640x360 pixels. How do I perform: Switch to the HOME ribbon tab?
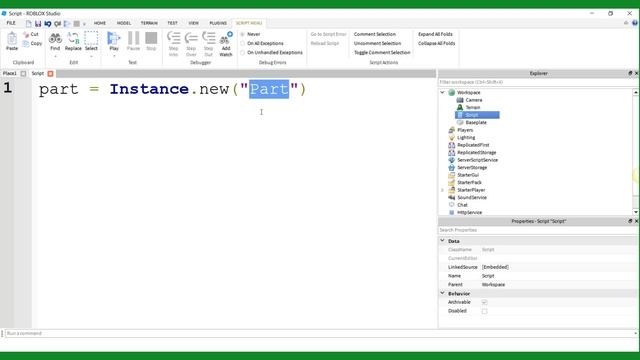[x=100, y=23]
